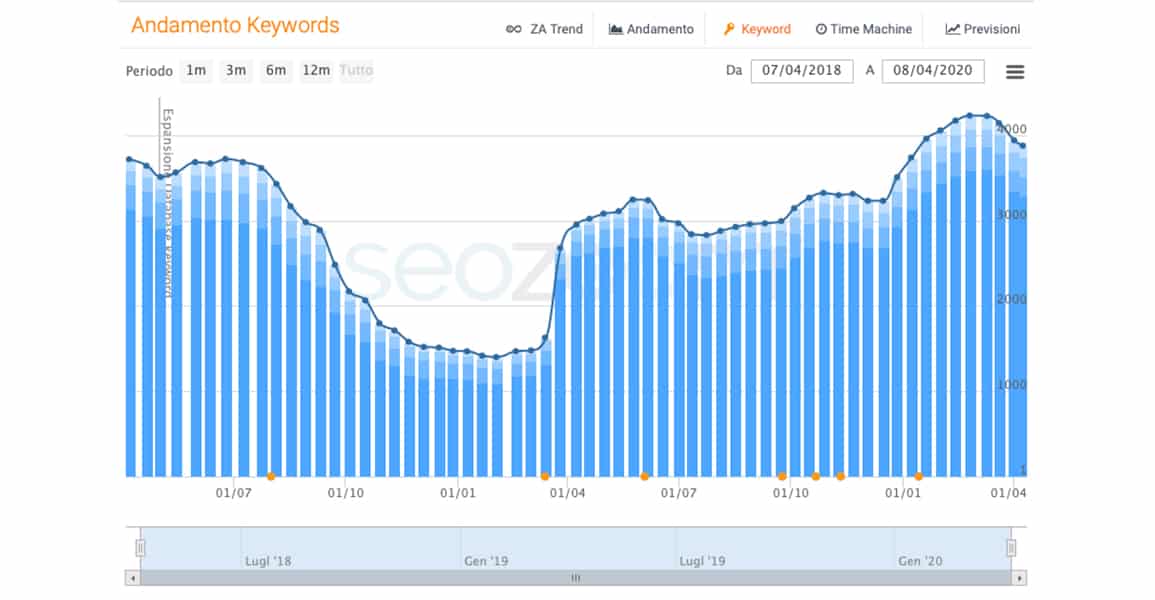This screenshot has height=600, width=1155.
Task: Select the Tutto period button
Action: [x=357, y=71]
